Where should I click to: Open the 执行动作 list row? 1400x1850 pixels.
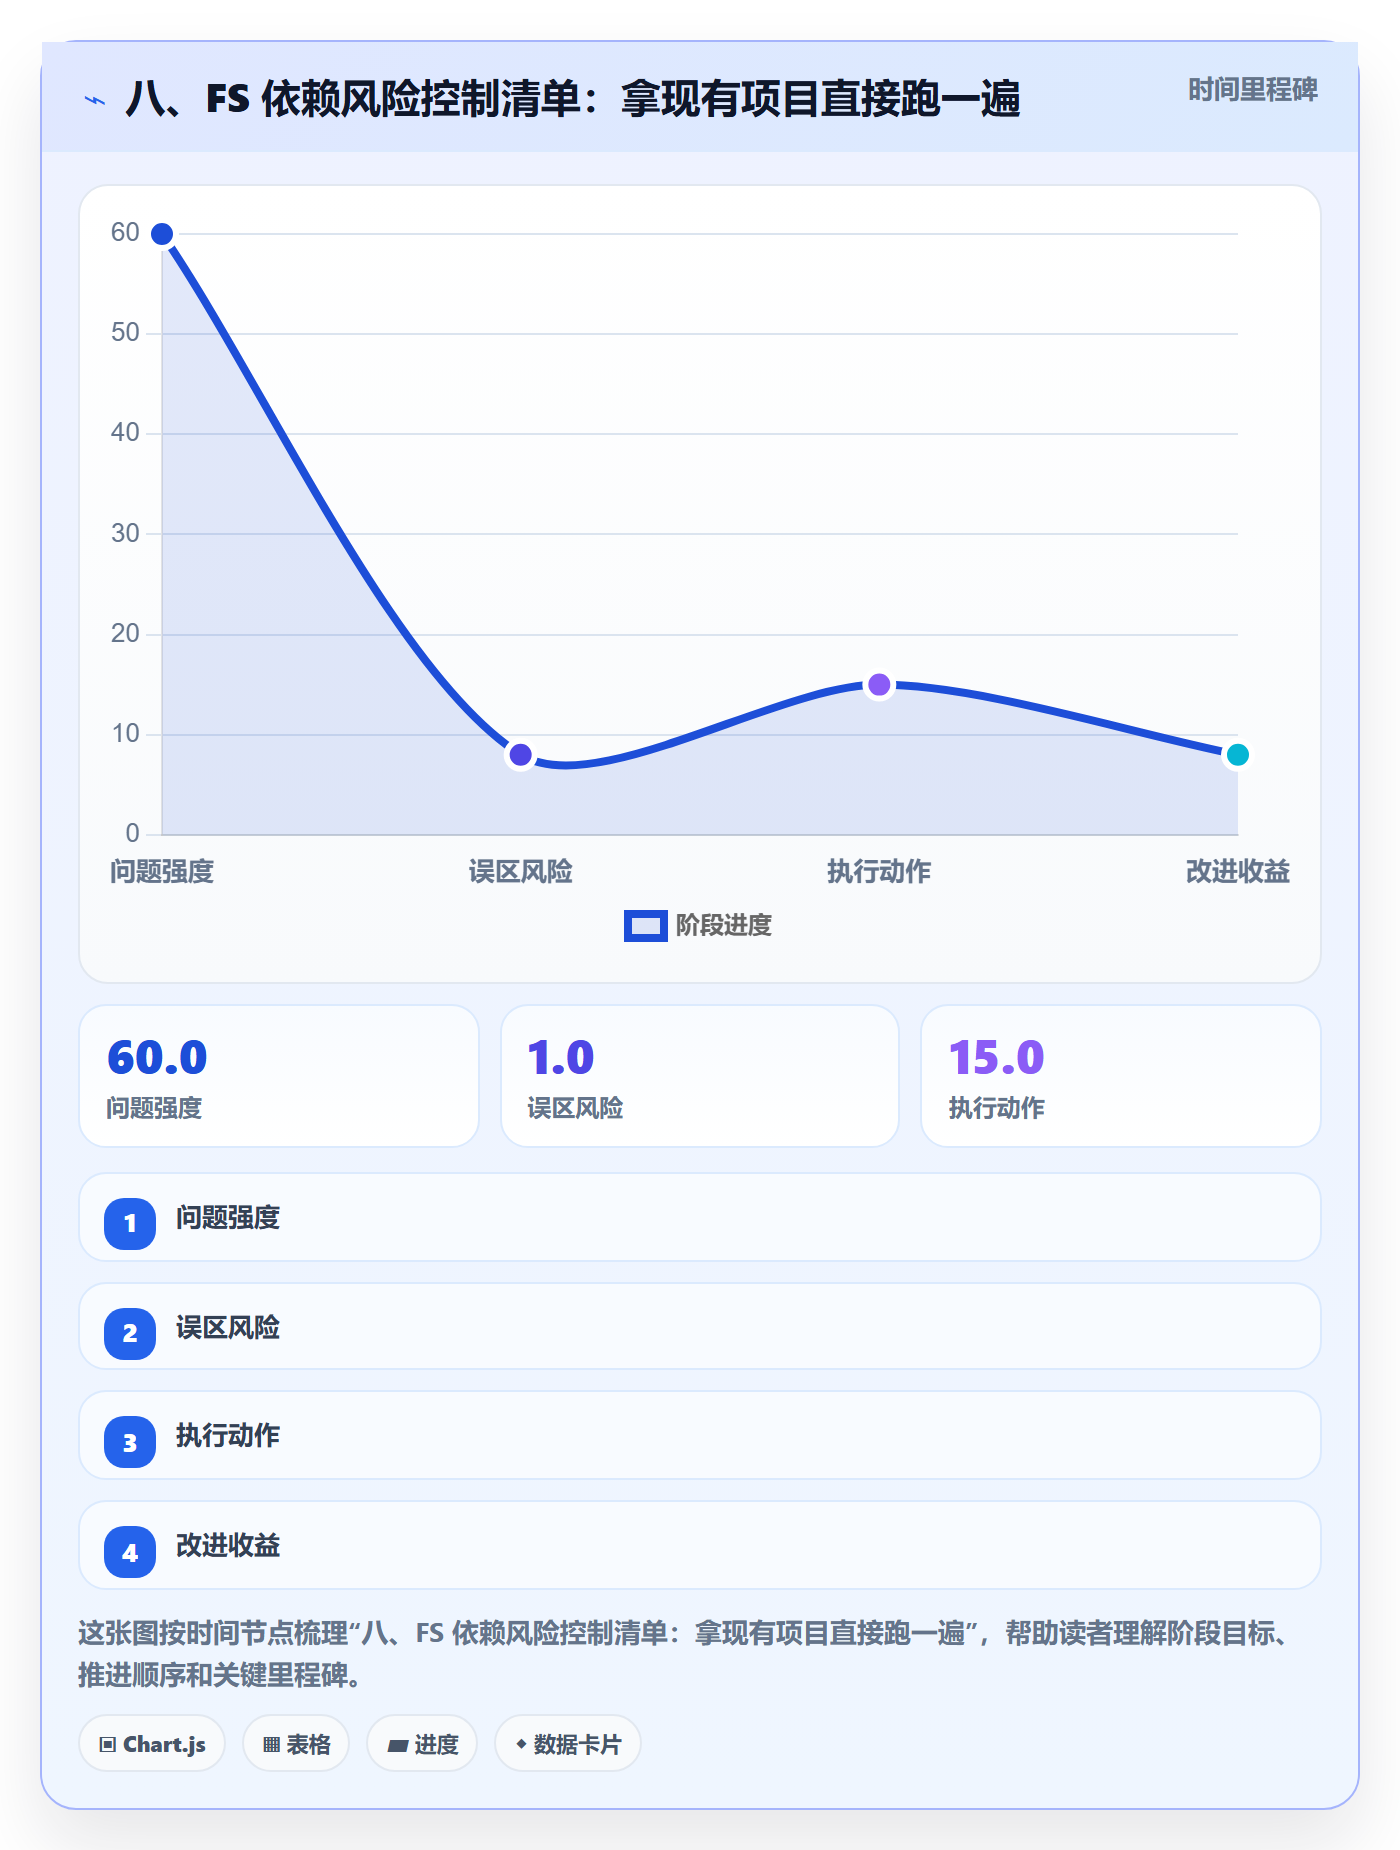click(x=700, y=1435)
